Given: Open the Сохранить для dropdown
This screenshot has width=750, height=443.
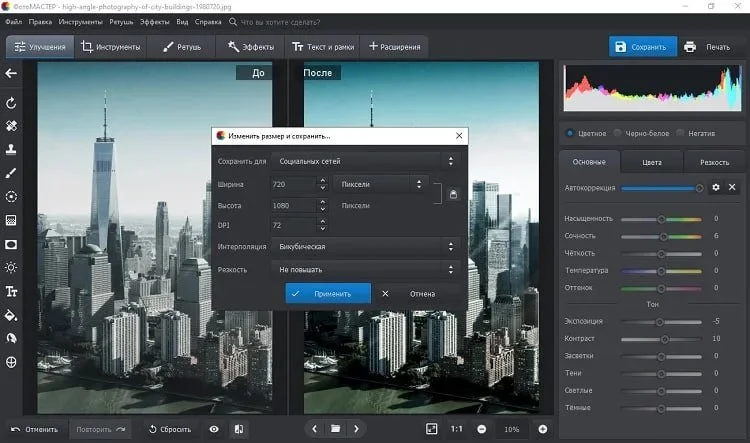Looking at the screenshot, I should click(x=365, y=161).
